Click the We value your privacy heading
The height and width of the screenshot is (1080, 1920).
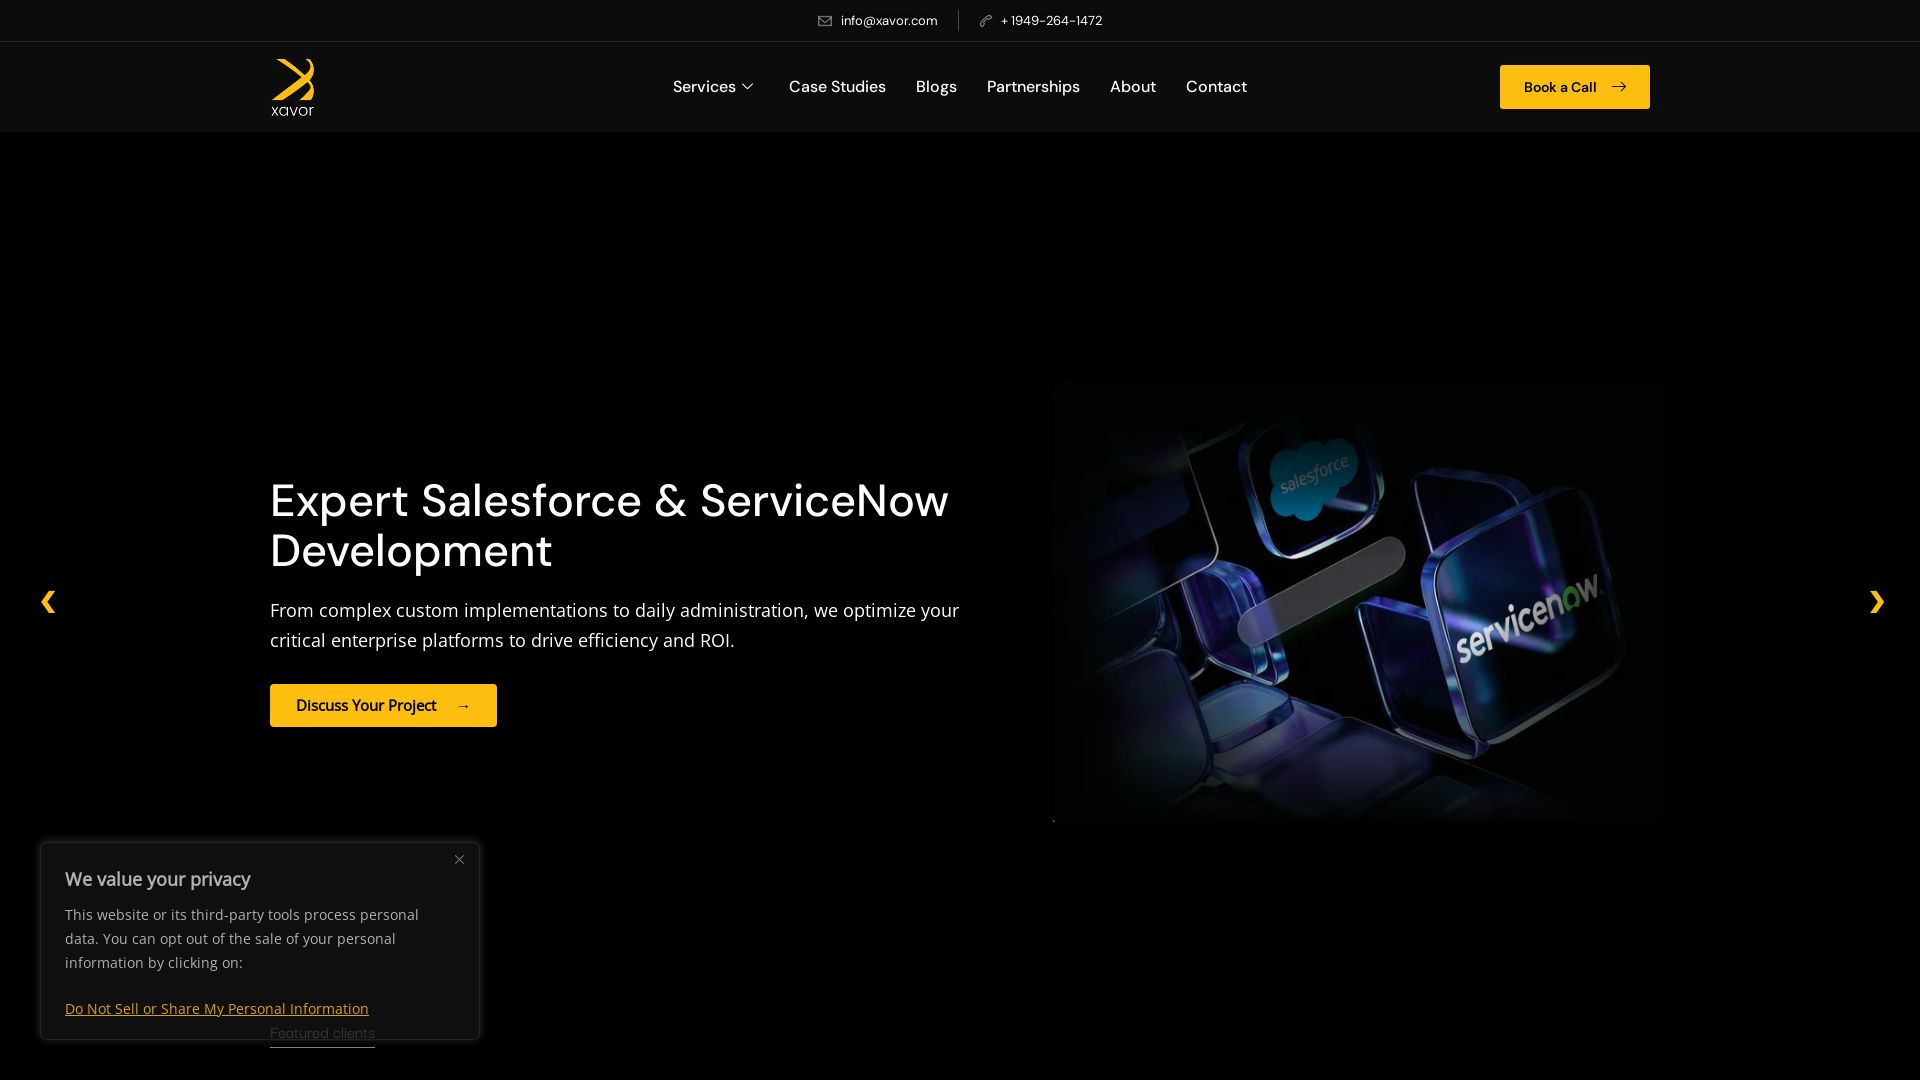click(158, 879)
